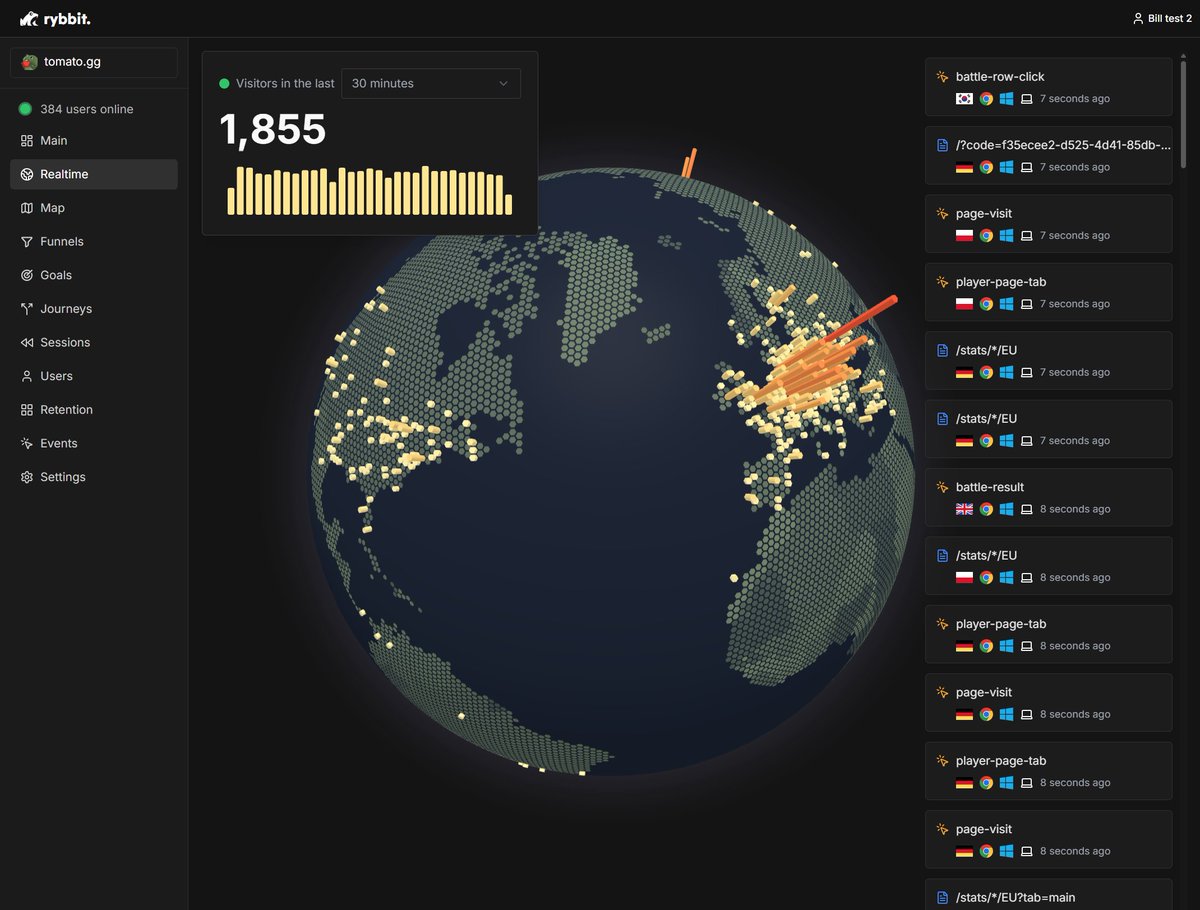Click the Goals target icon

pyautogui.click(x=27, y=275)
